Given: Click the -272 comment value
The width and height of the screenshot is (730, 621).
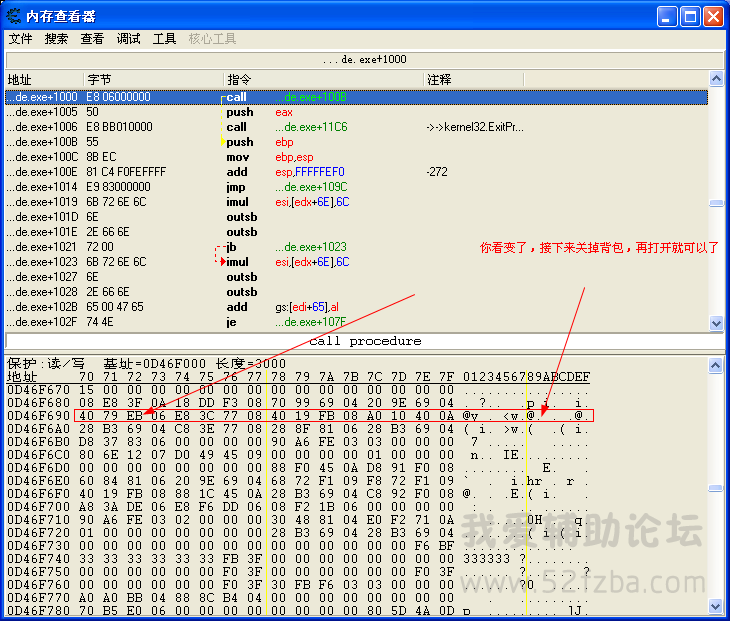Looking at the screenshot, I should point(437,172).
